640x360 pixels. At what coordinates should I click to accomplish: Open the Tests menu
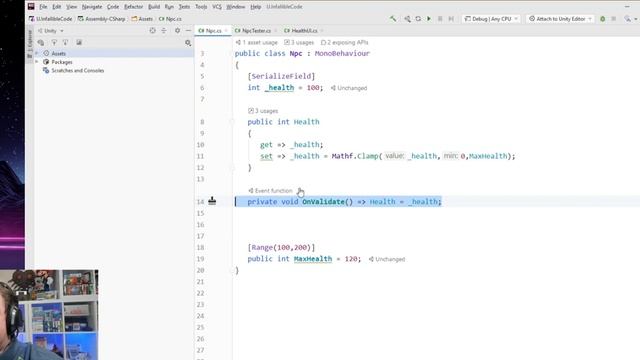(184, 7)
